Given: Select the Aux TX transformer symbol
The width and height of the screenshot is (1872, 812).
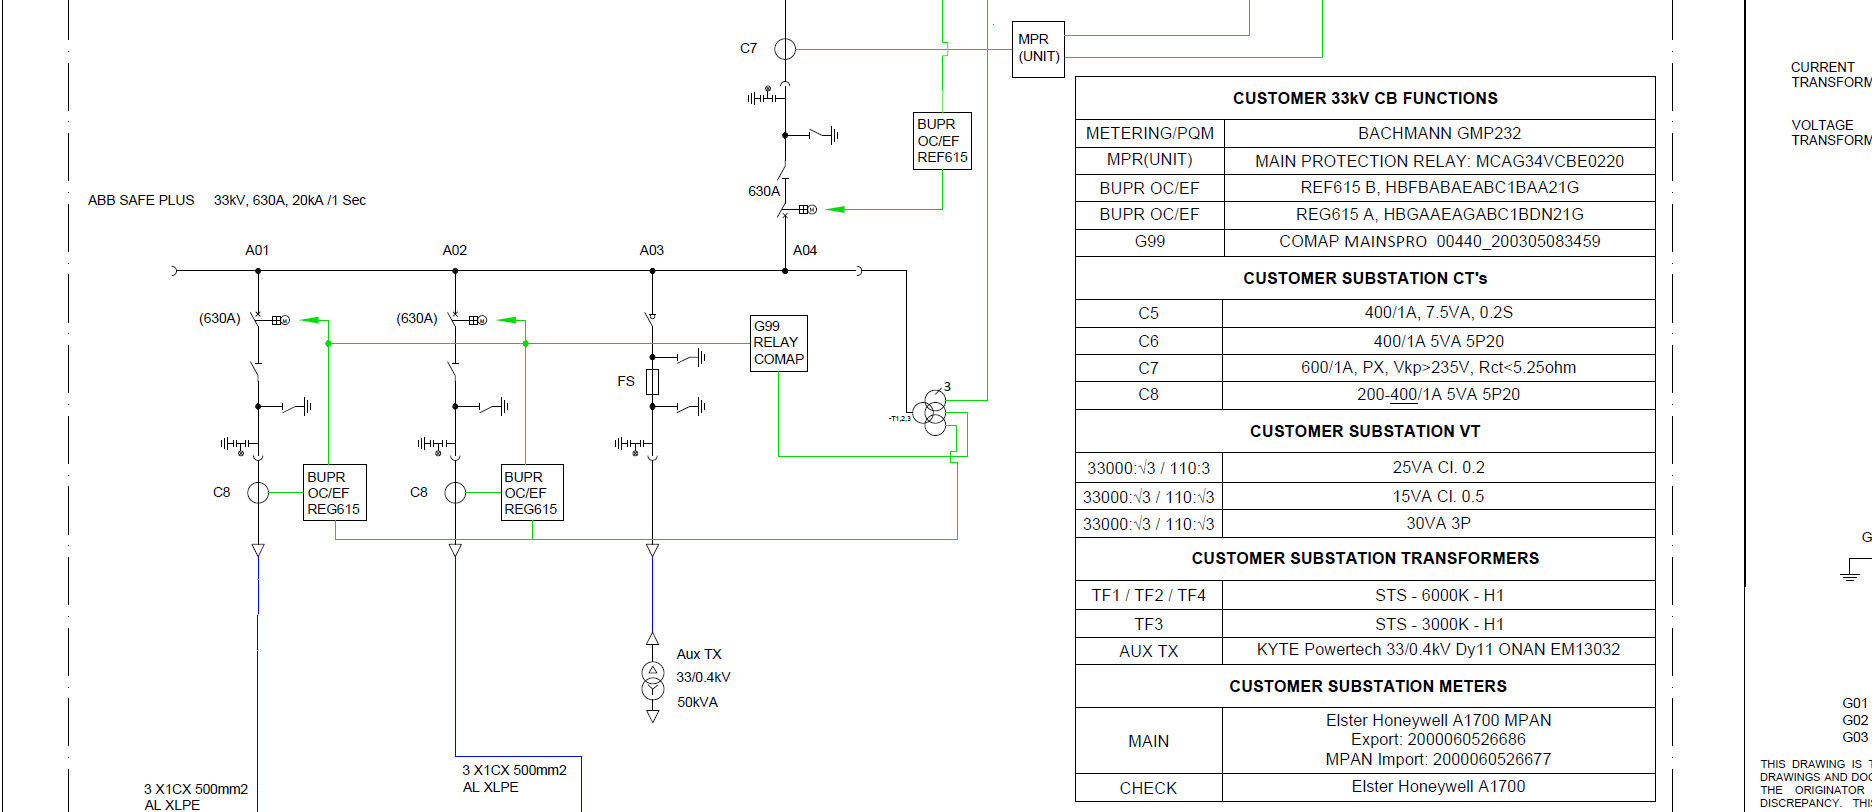Looking at the screenshot, I should pyautogui.click(x=652, y=680).
